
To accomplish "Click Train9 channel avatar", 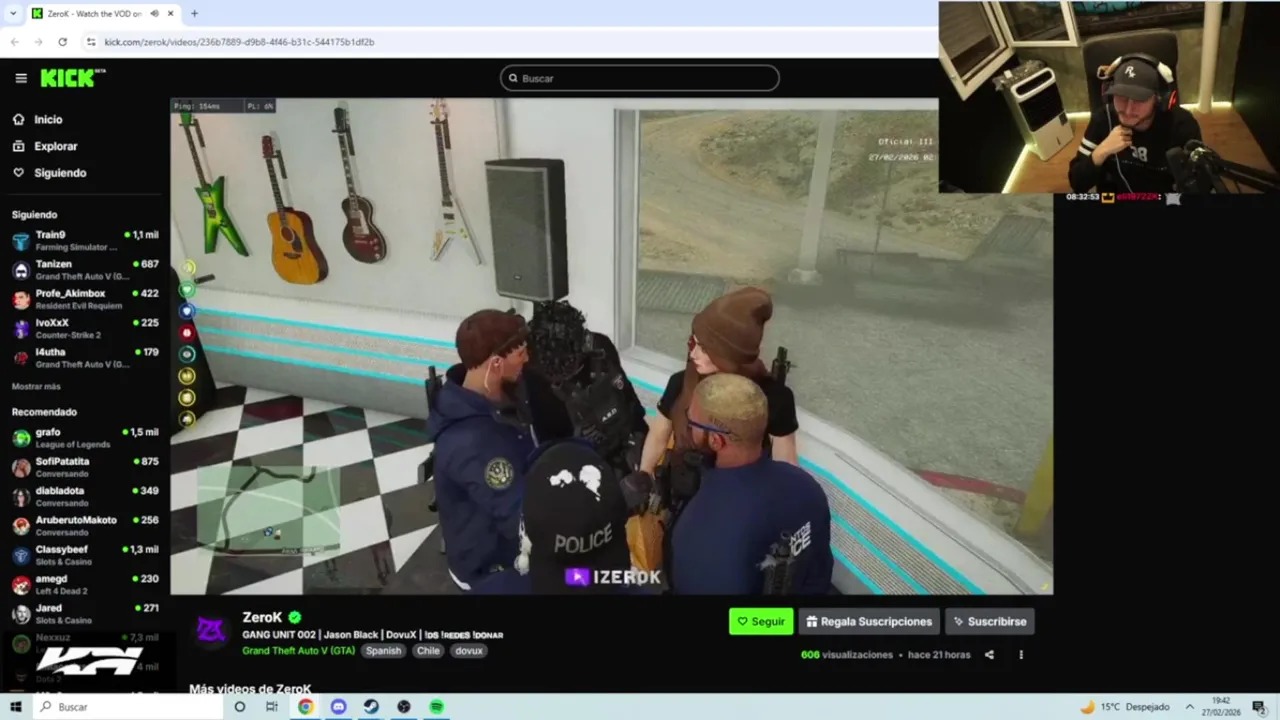I will 21,241.
